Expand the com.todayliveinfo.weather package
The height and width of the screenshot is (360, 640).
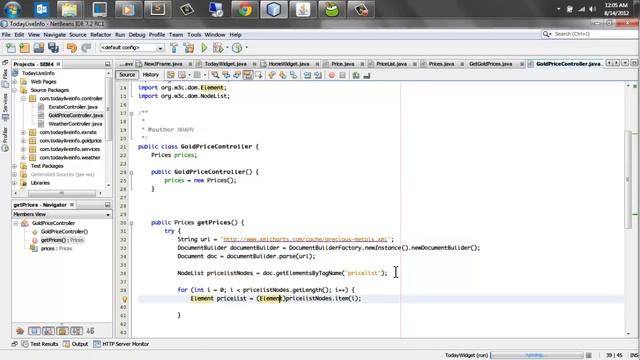pos(23,158)
